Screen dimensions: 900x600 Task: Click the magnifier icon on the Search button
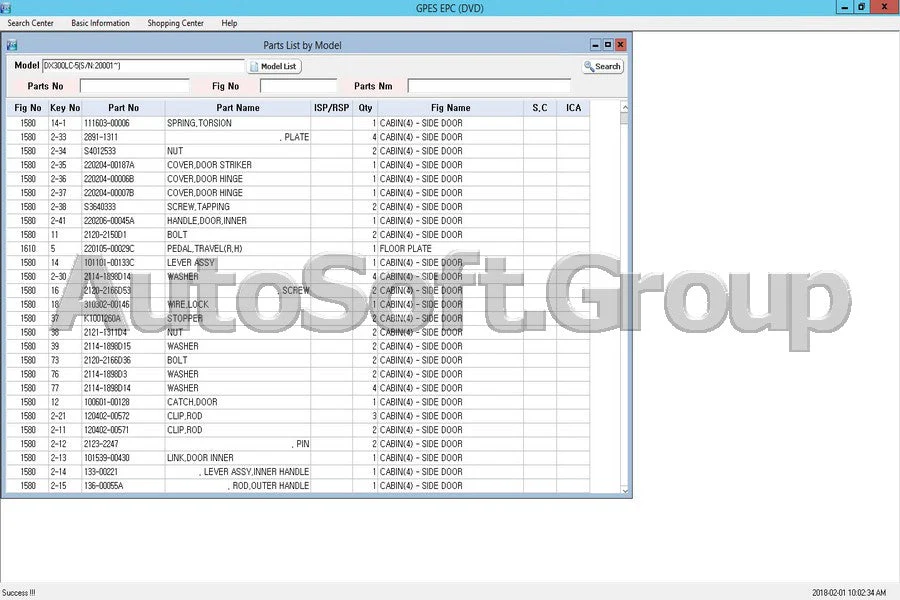pos(590,66)
